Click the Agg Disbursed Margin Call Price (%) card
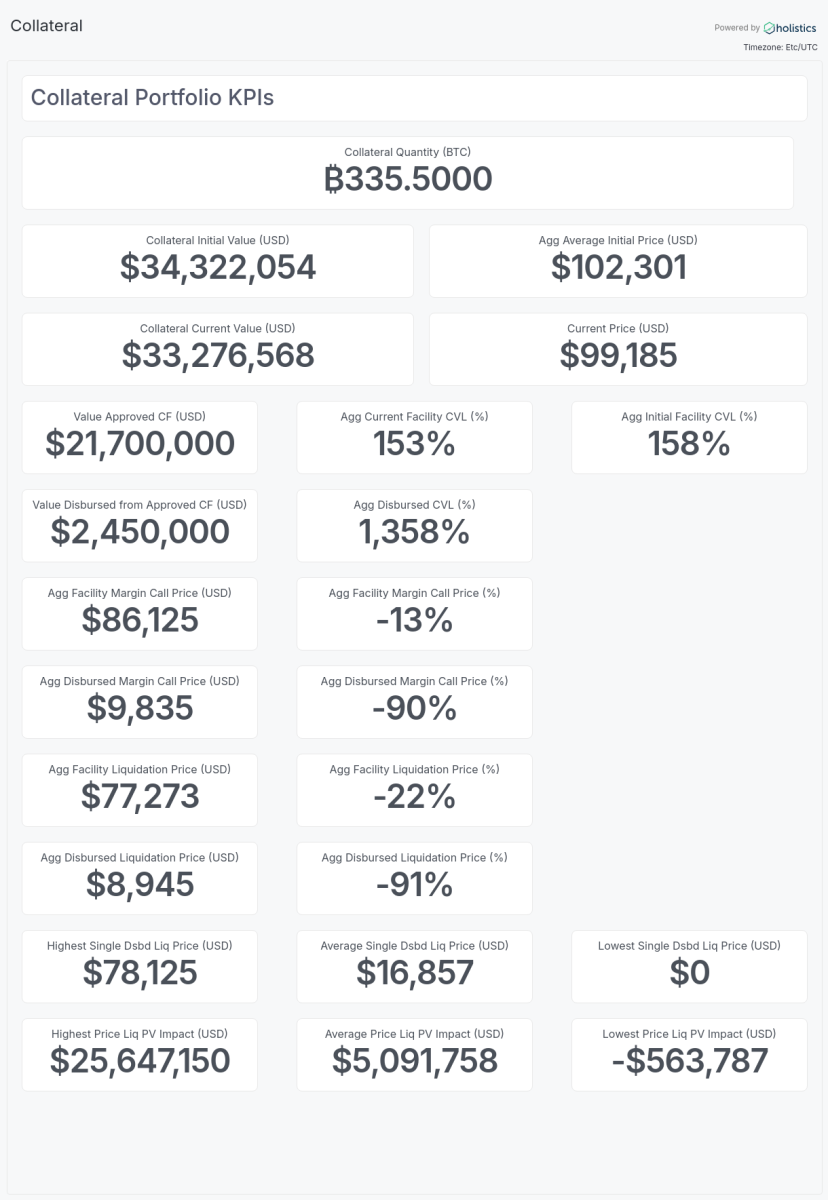 click(414, 701)
